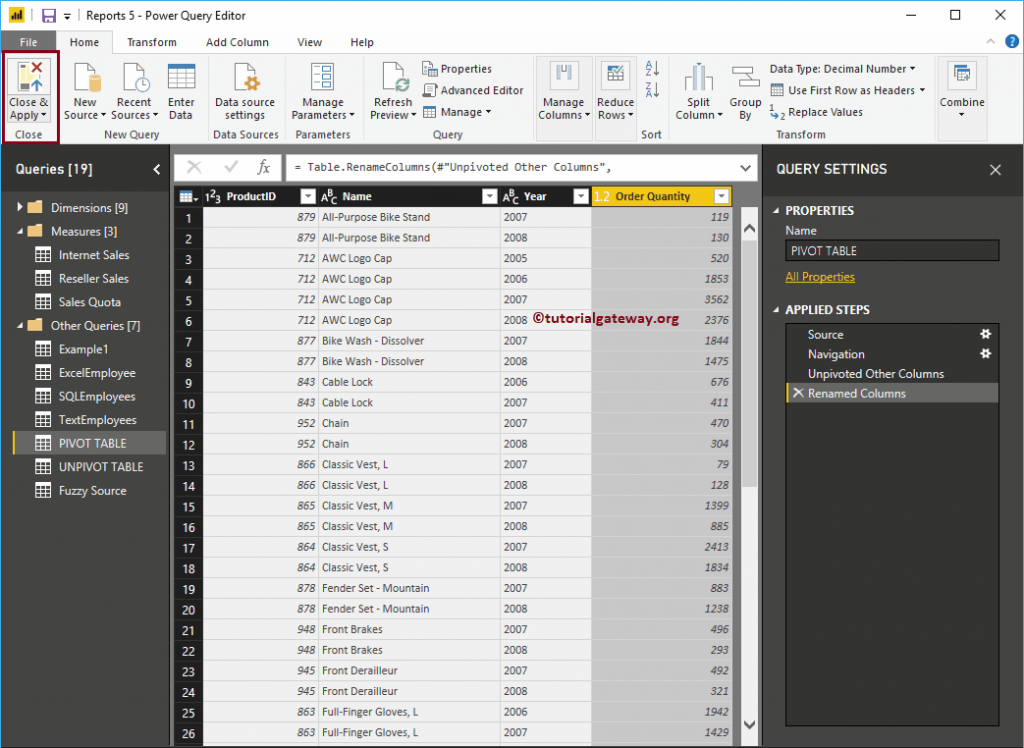Click the query Properties button
Image resolution: width=1024 pixels, height=748 pixels.
click(x=457, y=69)
